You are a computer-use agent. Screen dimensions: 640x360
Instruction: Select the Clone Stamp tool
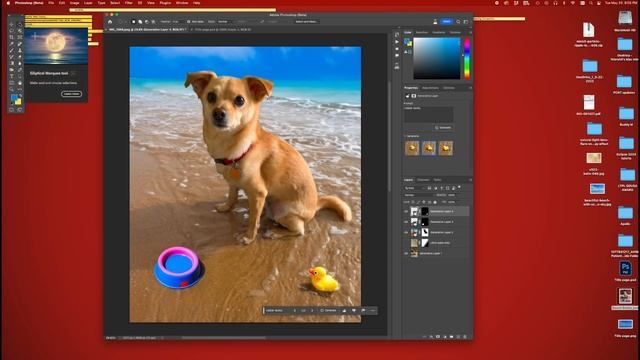pos(20,51)
